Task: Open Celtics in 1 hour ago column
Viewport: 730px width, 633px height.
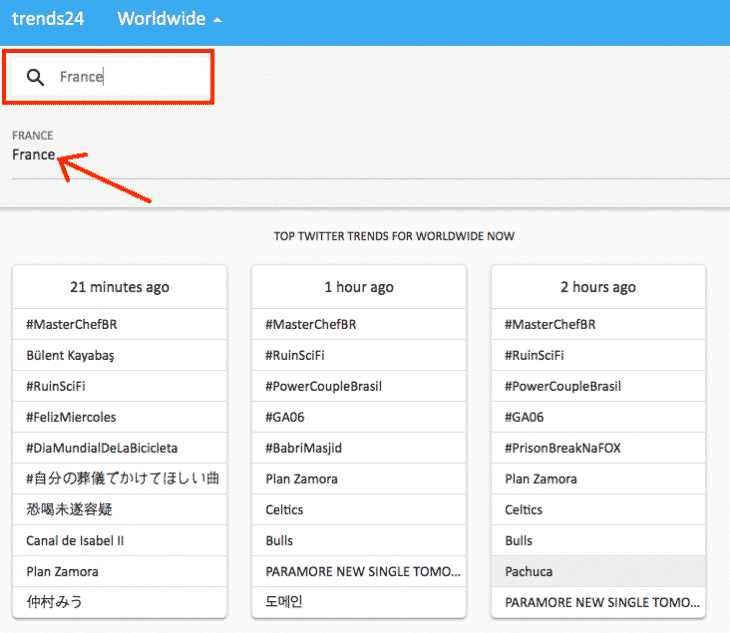Action: click(x=284, y=510)
